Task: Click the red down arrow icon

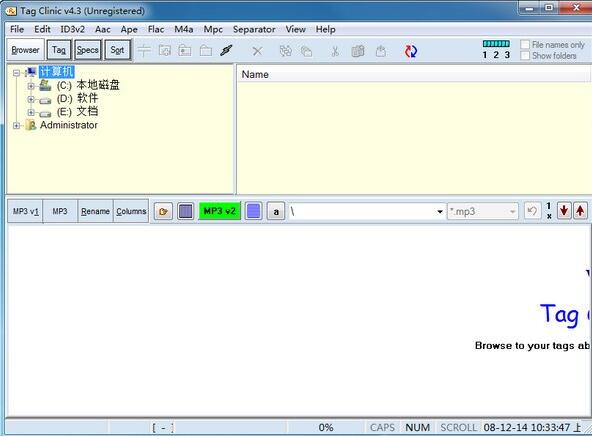Action: 564,211
